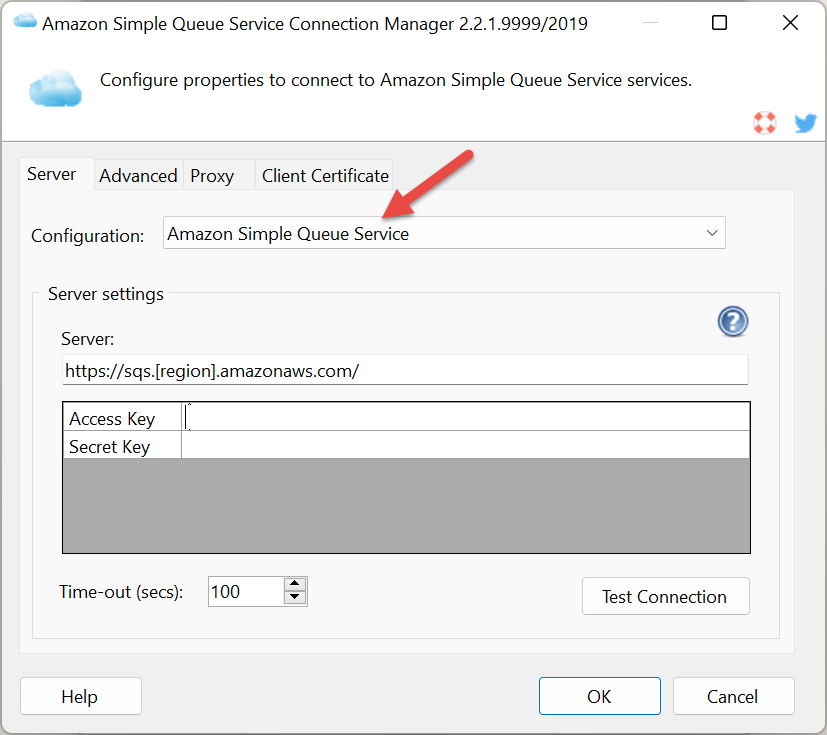This screenshot has width=827, height=735.
Task: Click into the Secret Key value field
Action: point(466,446)
